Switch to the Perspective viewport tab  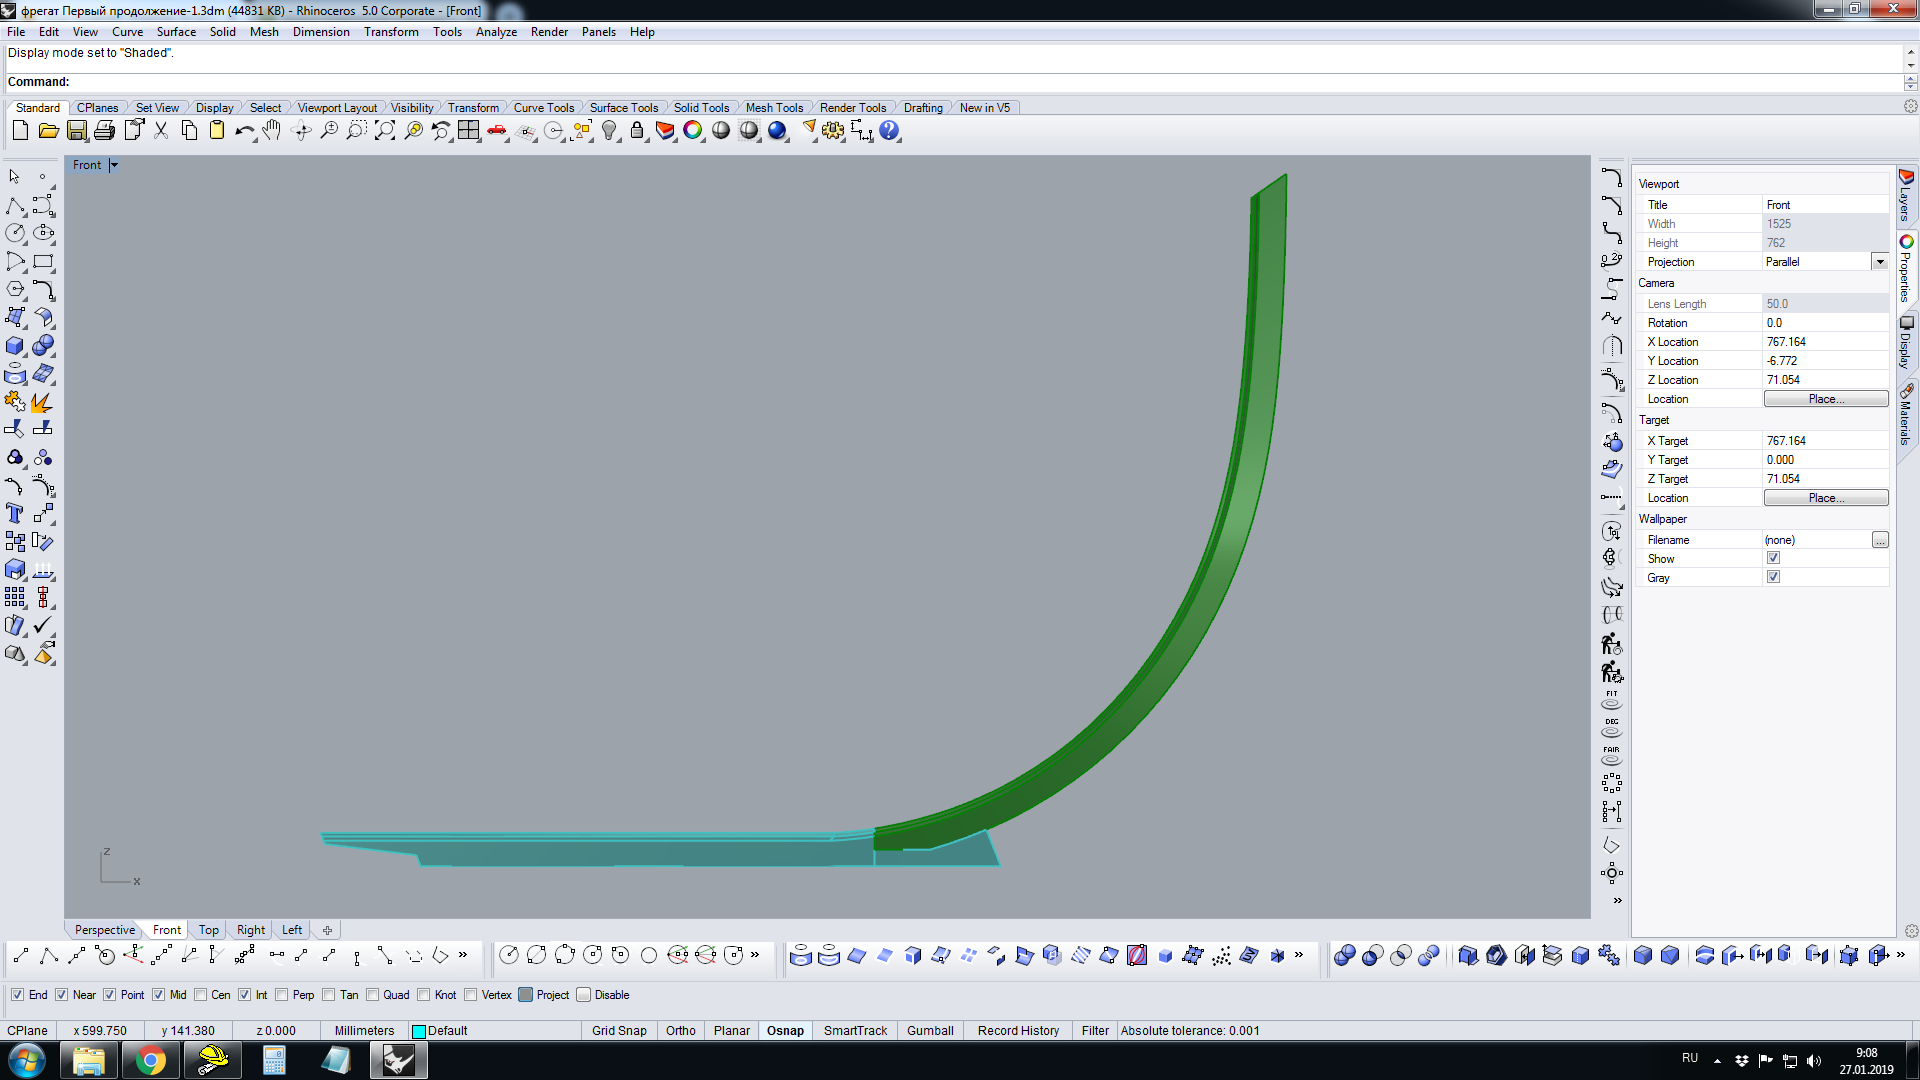103,930
